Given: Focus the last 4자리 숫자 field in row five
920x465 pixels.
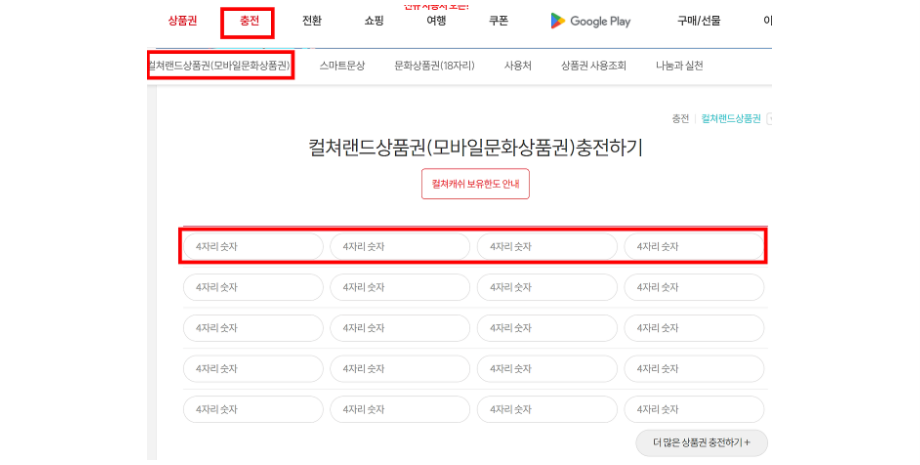Looking at the screenshot, I should pos(694,409).
